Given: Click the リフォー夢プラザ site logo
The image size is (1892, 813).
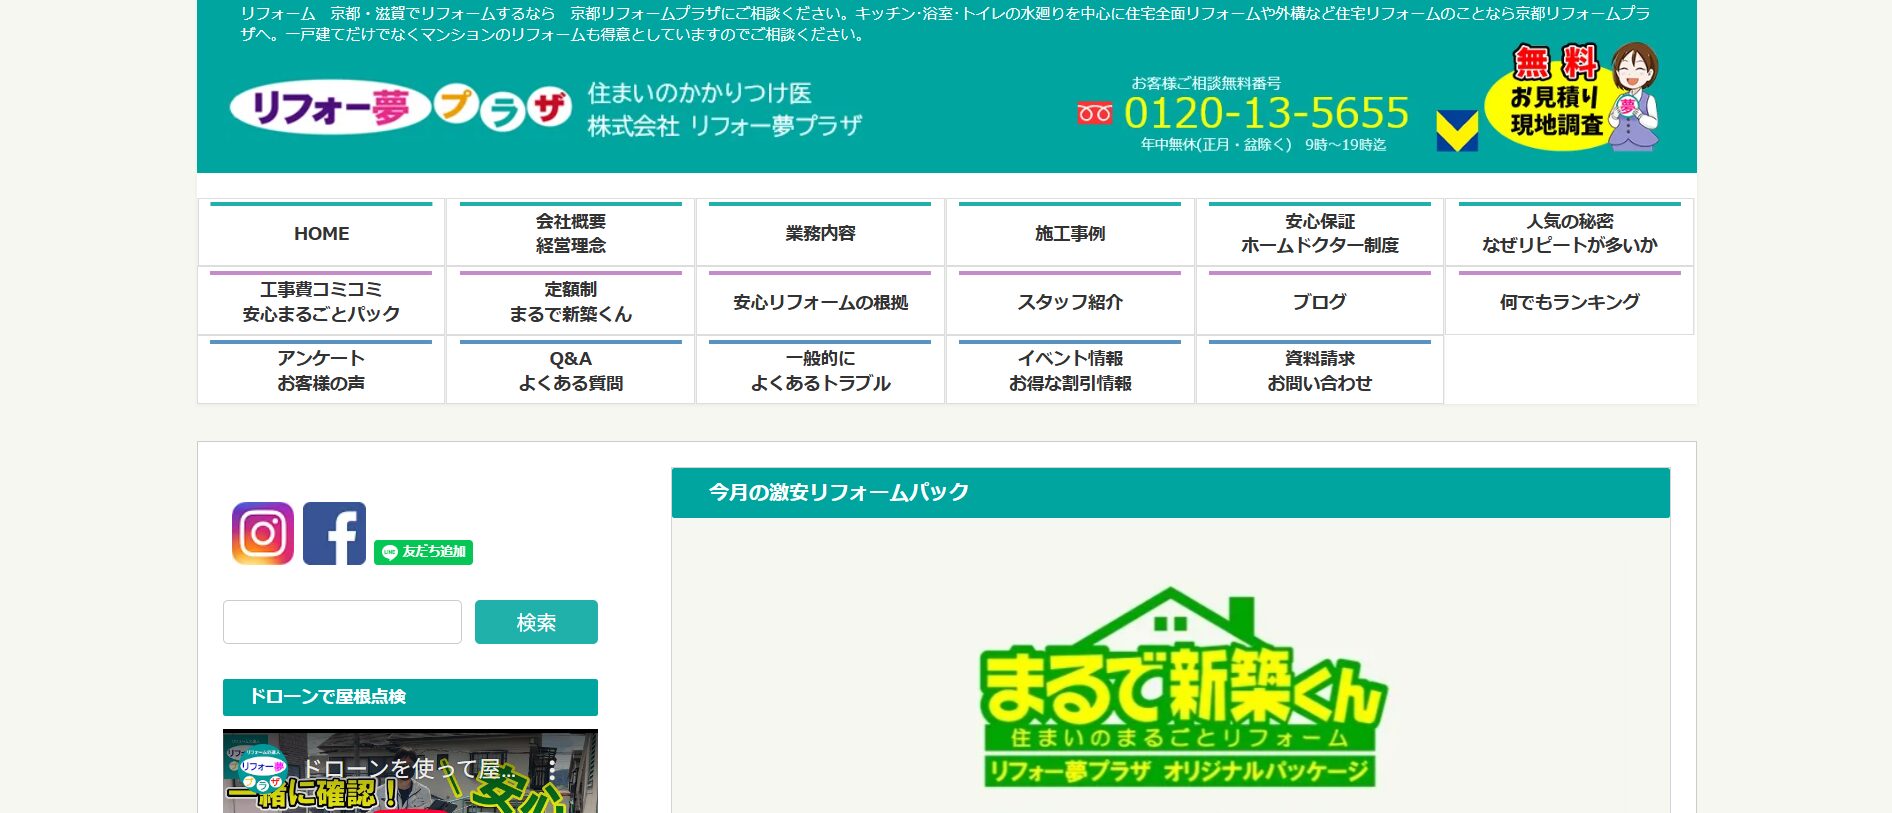Looking at the screenshot, I should coord(400,108).
